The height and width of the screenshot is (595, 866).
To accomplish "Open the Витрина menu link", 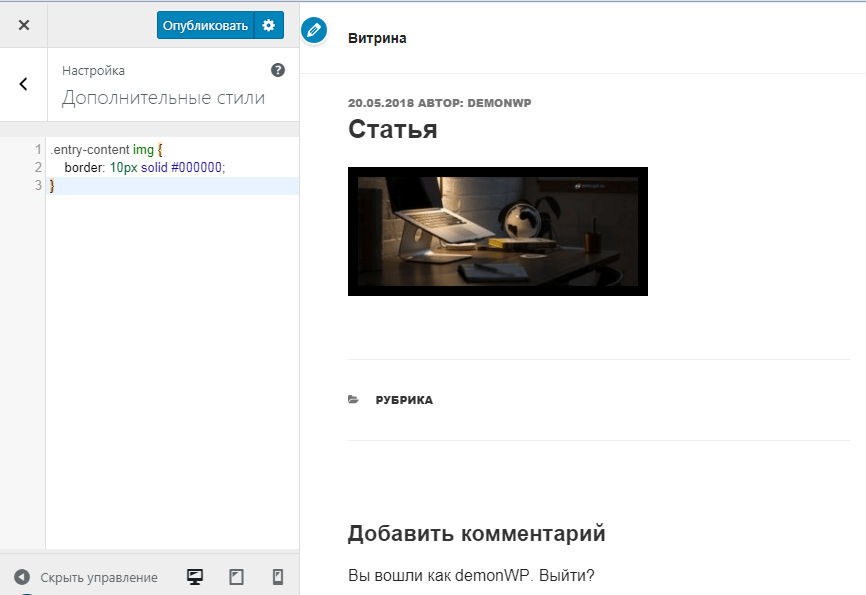I will [x=377, y=38].
